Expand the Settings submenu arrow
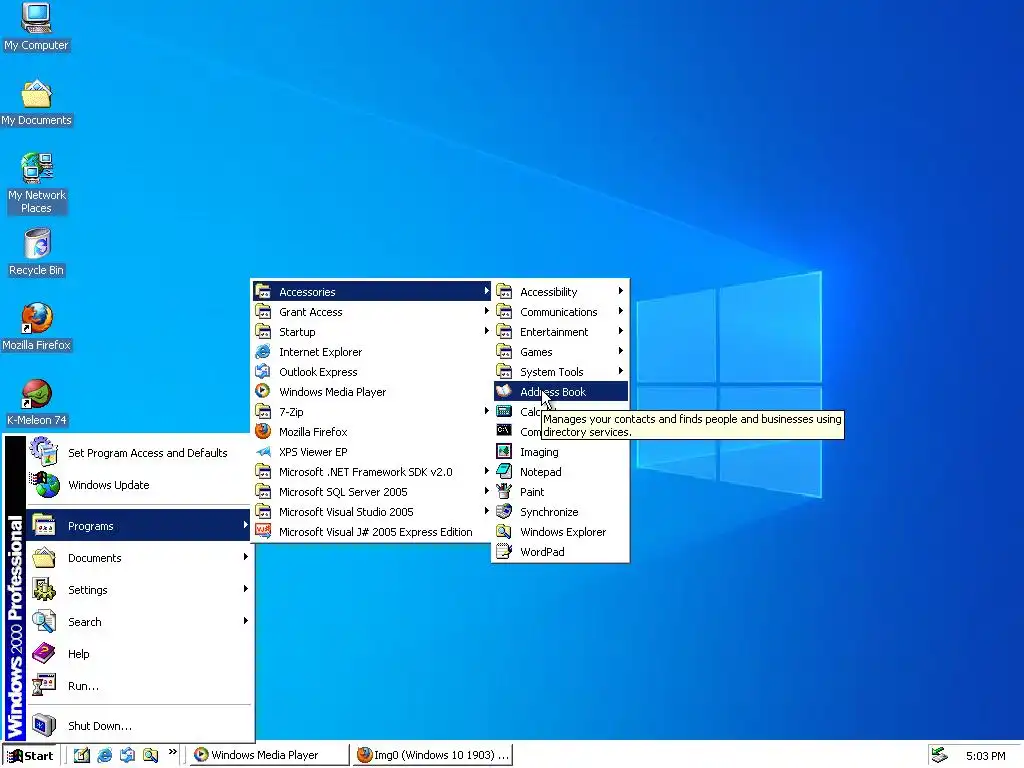 (x=246, y=589)
